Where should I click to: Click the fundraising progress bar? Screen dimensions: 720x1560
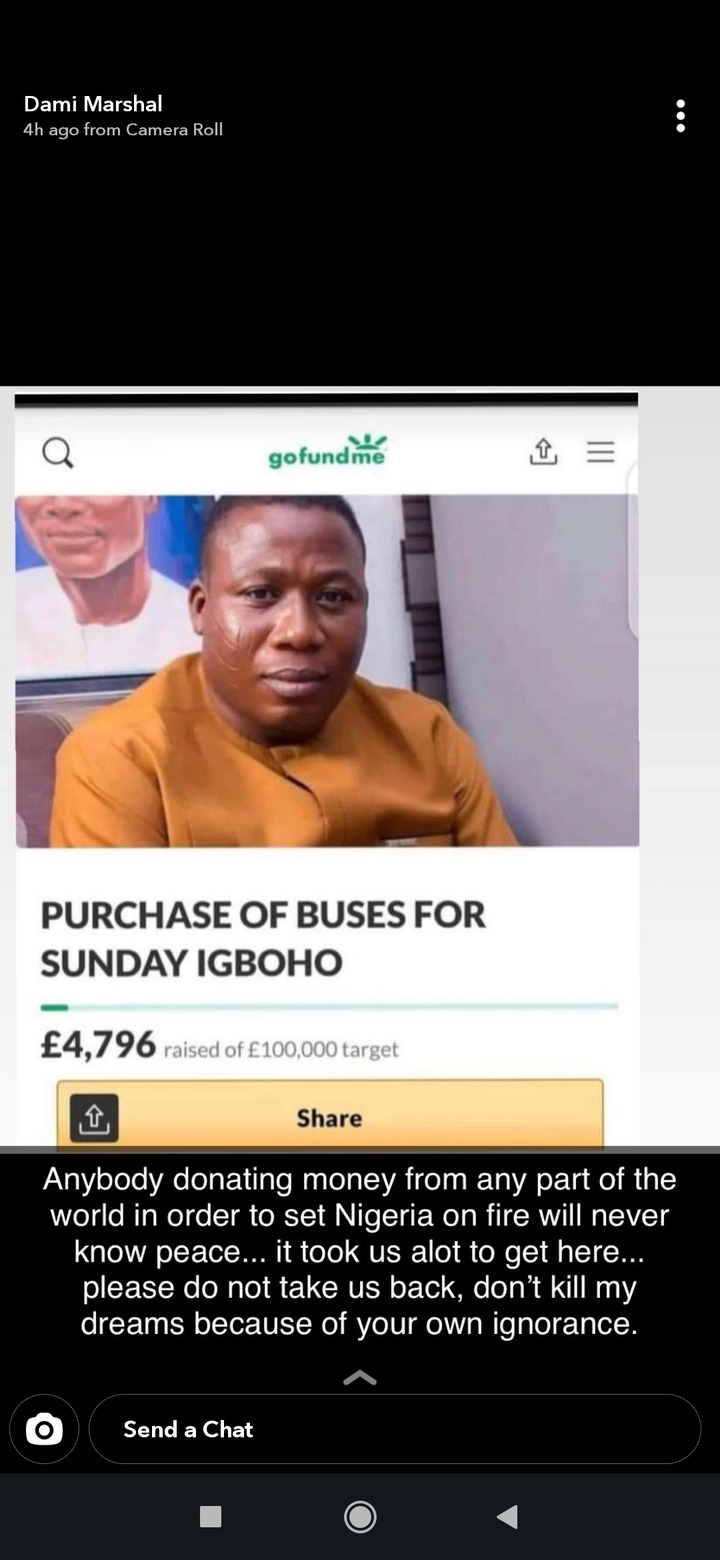(329, 1006)
